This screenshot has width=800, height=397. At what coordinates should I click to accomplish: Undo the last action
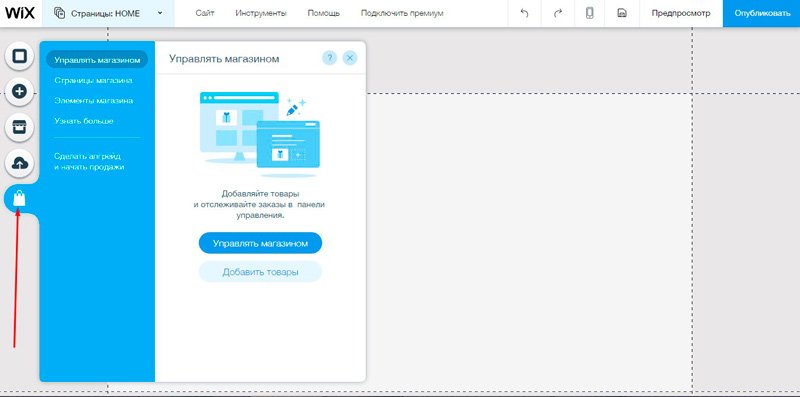[x=524, y=13]
